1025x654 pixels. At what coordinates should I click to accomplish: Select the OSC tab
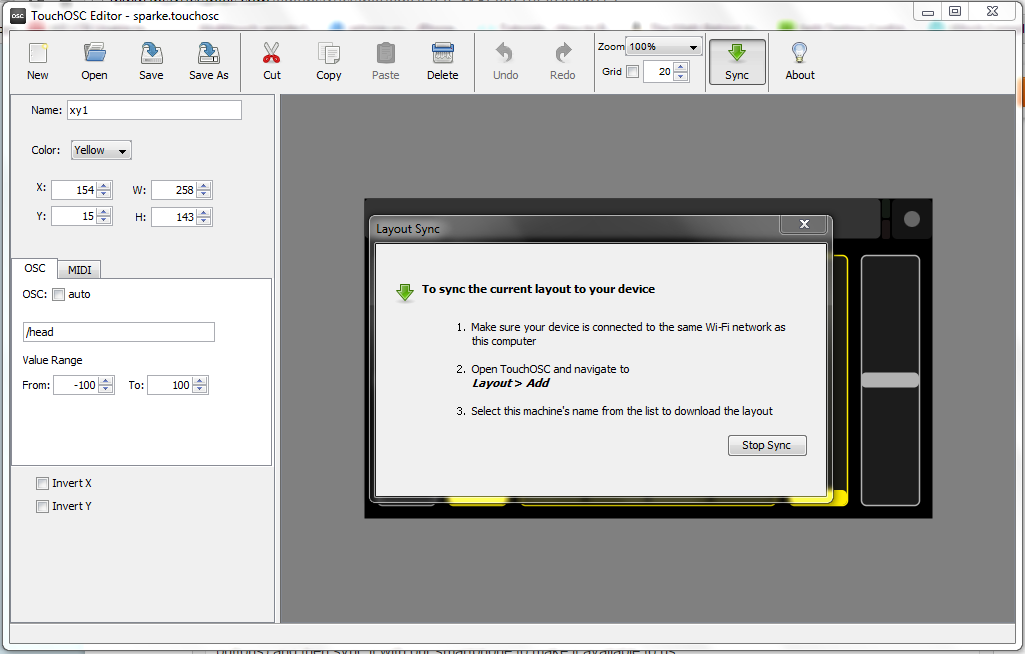coord(35,268)
